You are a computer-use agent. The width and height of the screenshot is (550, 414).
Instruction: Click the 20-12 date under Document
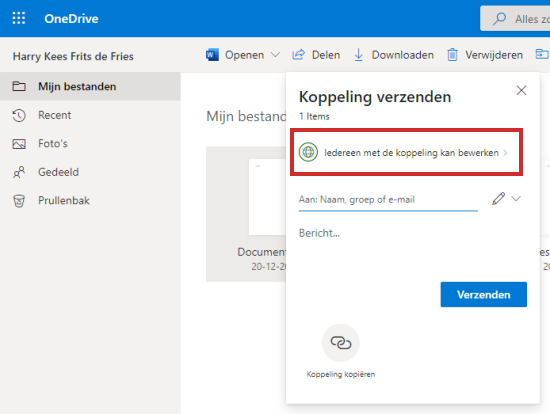[x=269, y=267]
